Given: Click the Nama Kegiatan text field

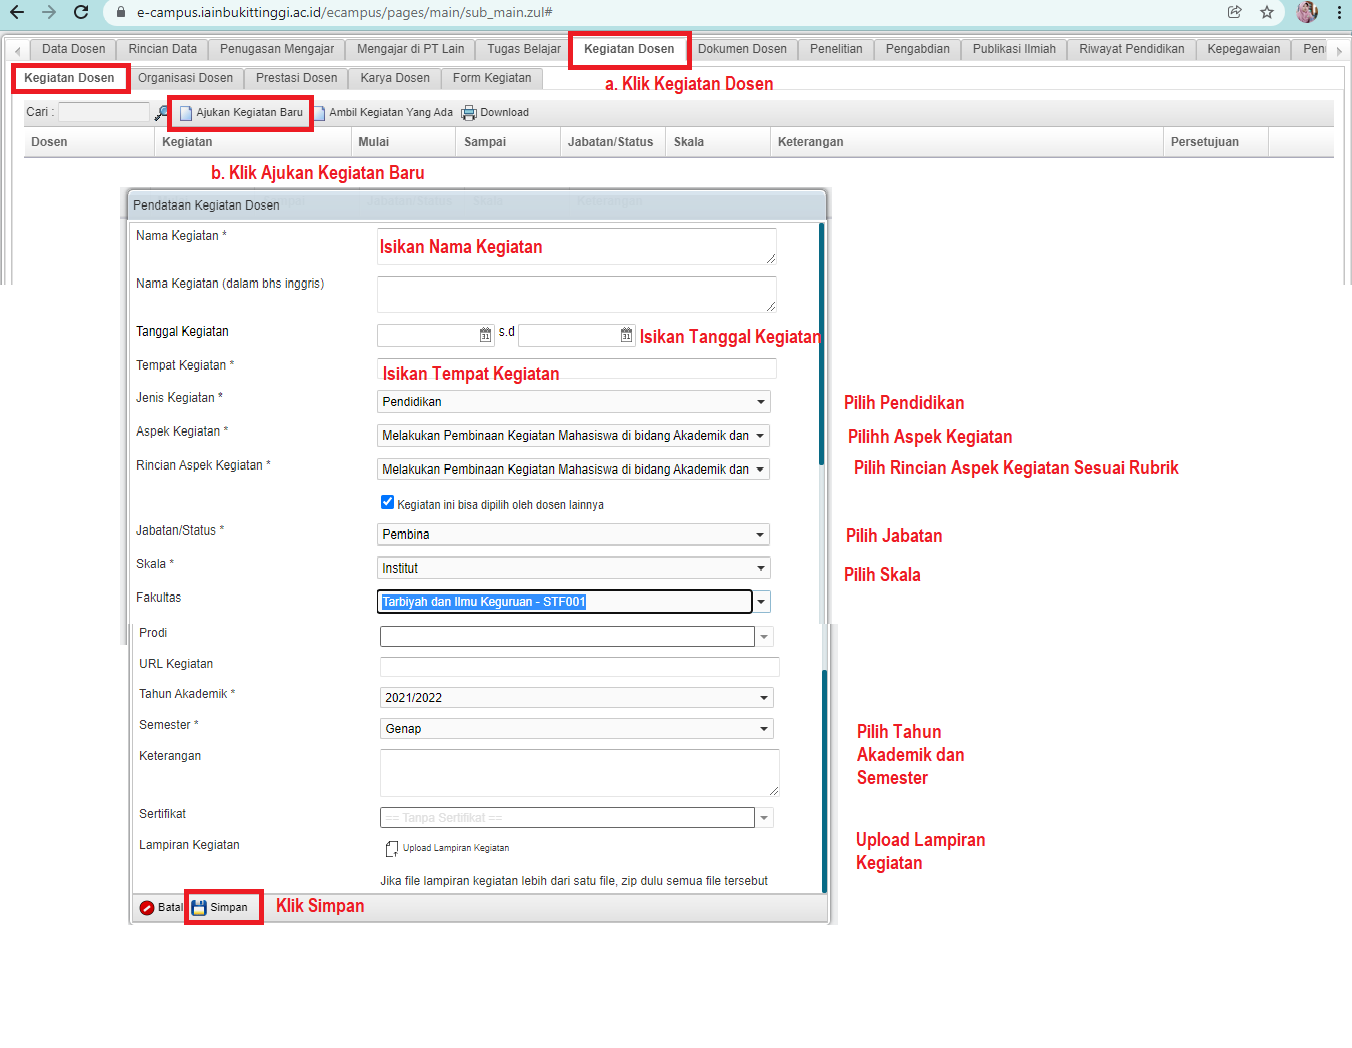Looking at the screenshot, I should coord(575,246).
